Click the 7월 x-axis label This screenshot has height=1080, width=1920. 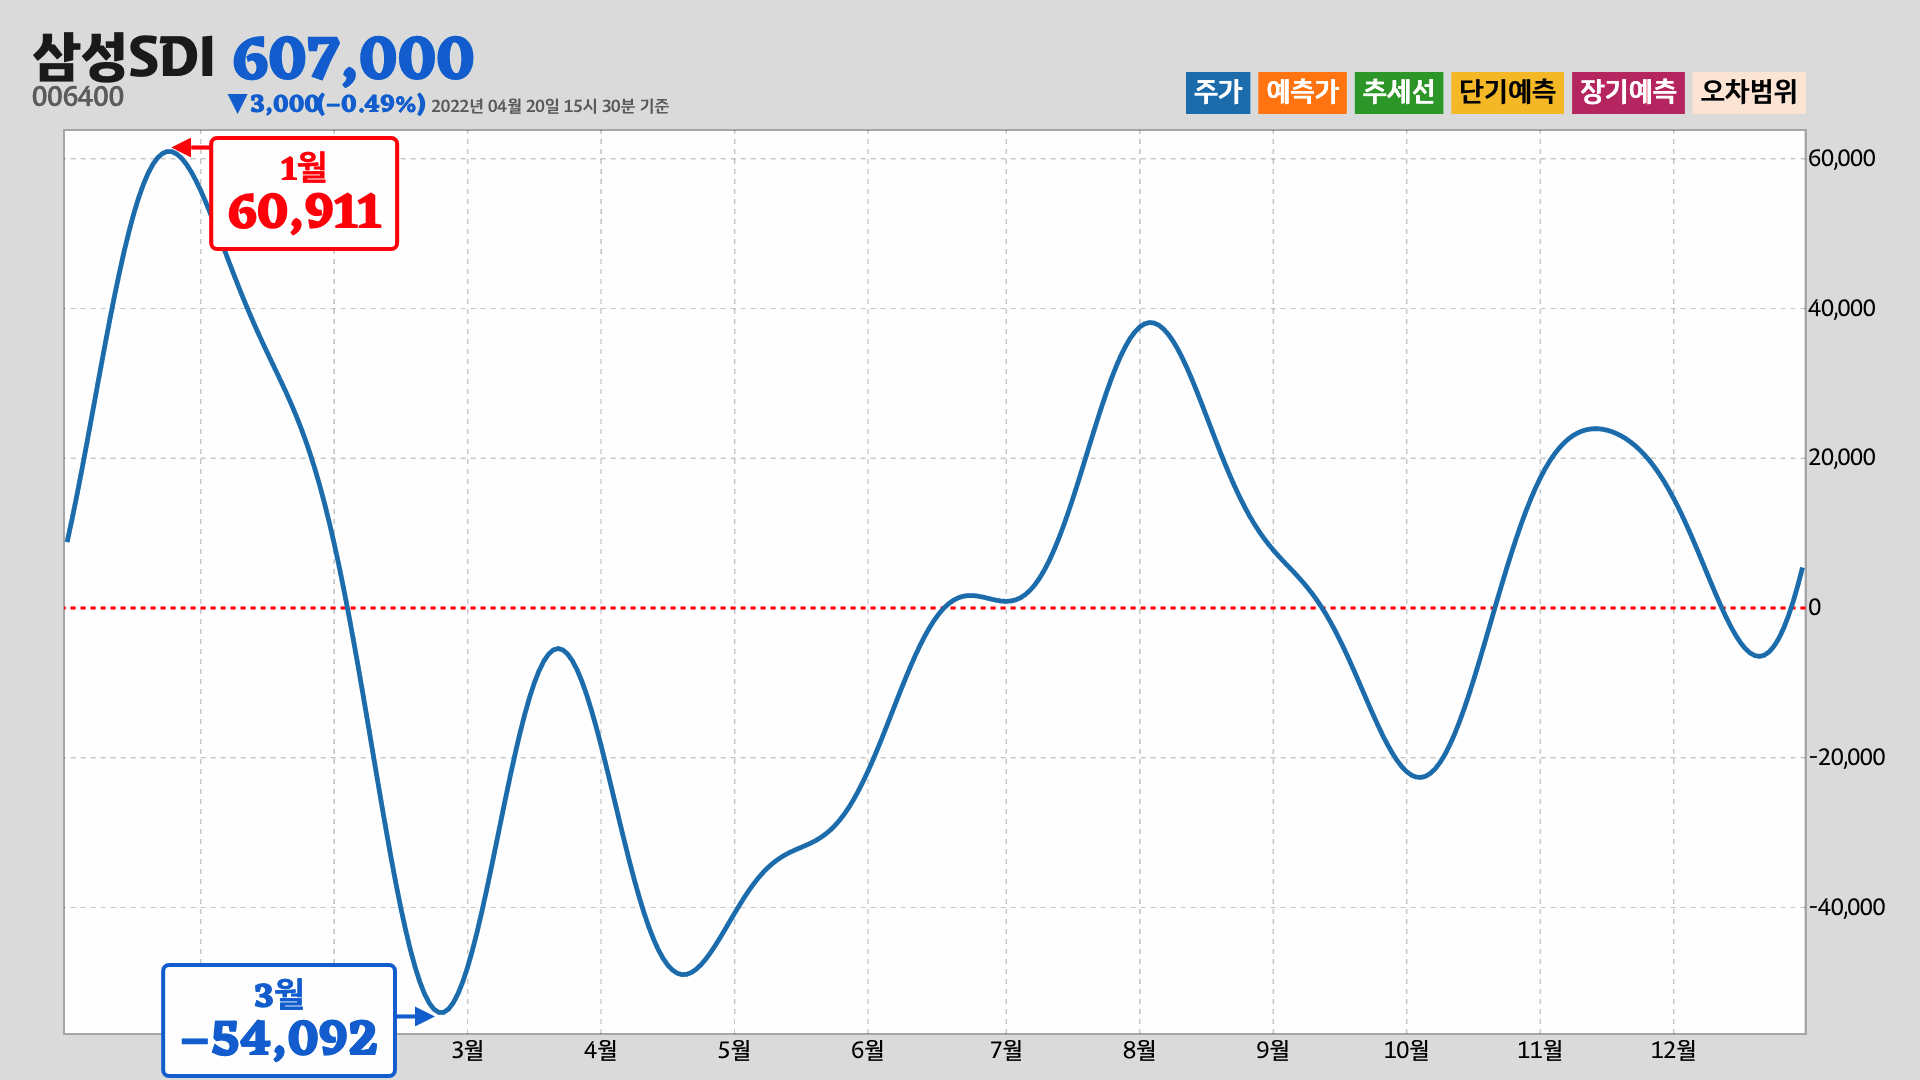pyautogui.click(x=1006, y=1050)
